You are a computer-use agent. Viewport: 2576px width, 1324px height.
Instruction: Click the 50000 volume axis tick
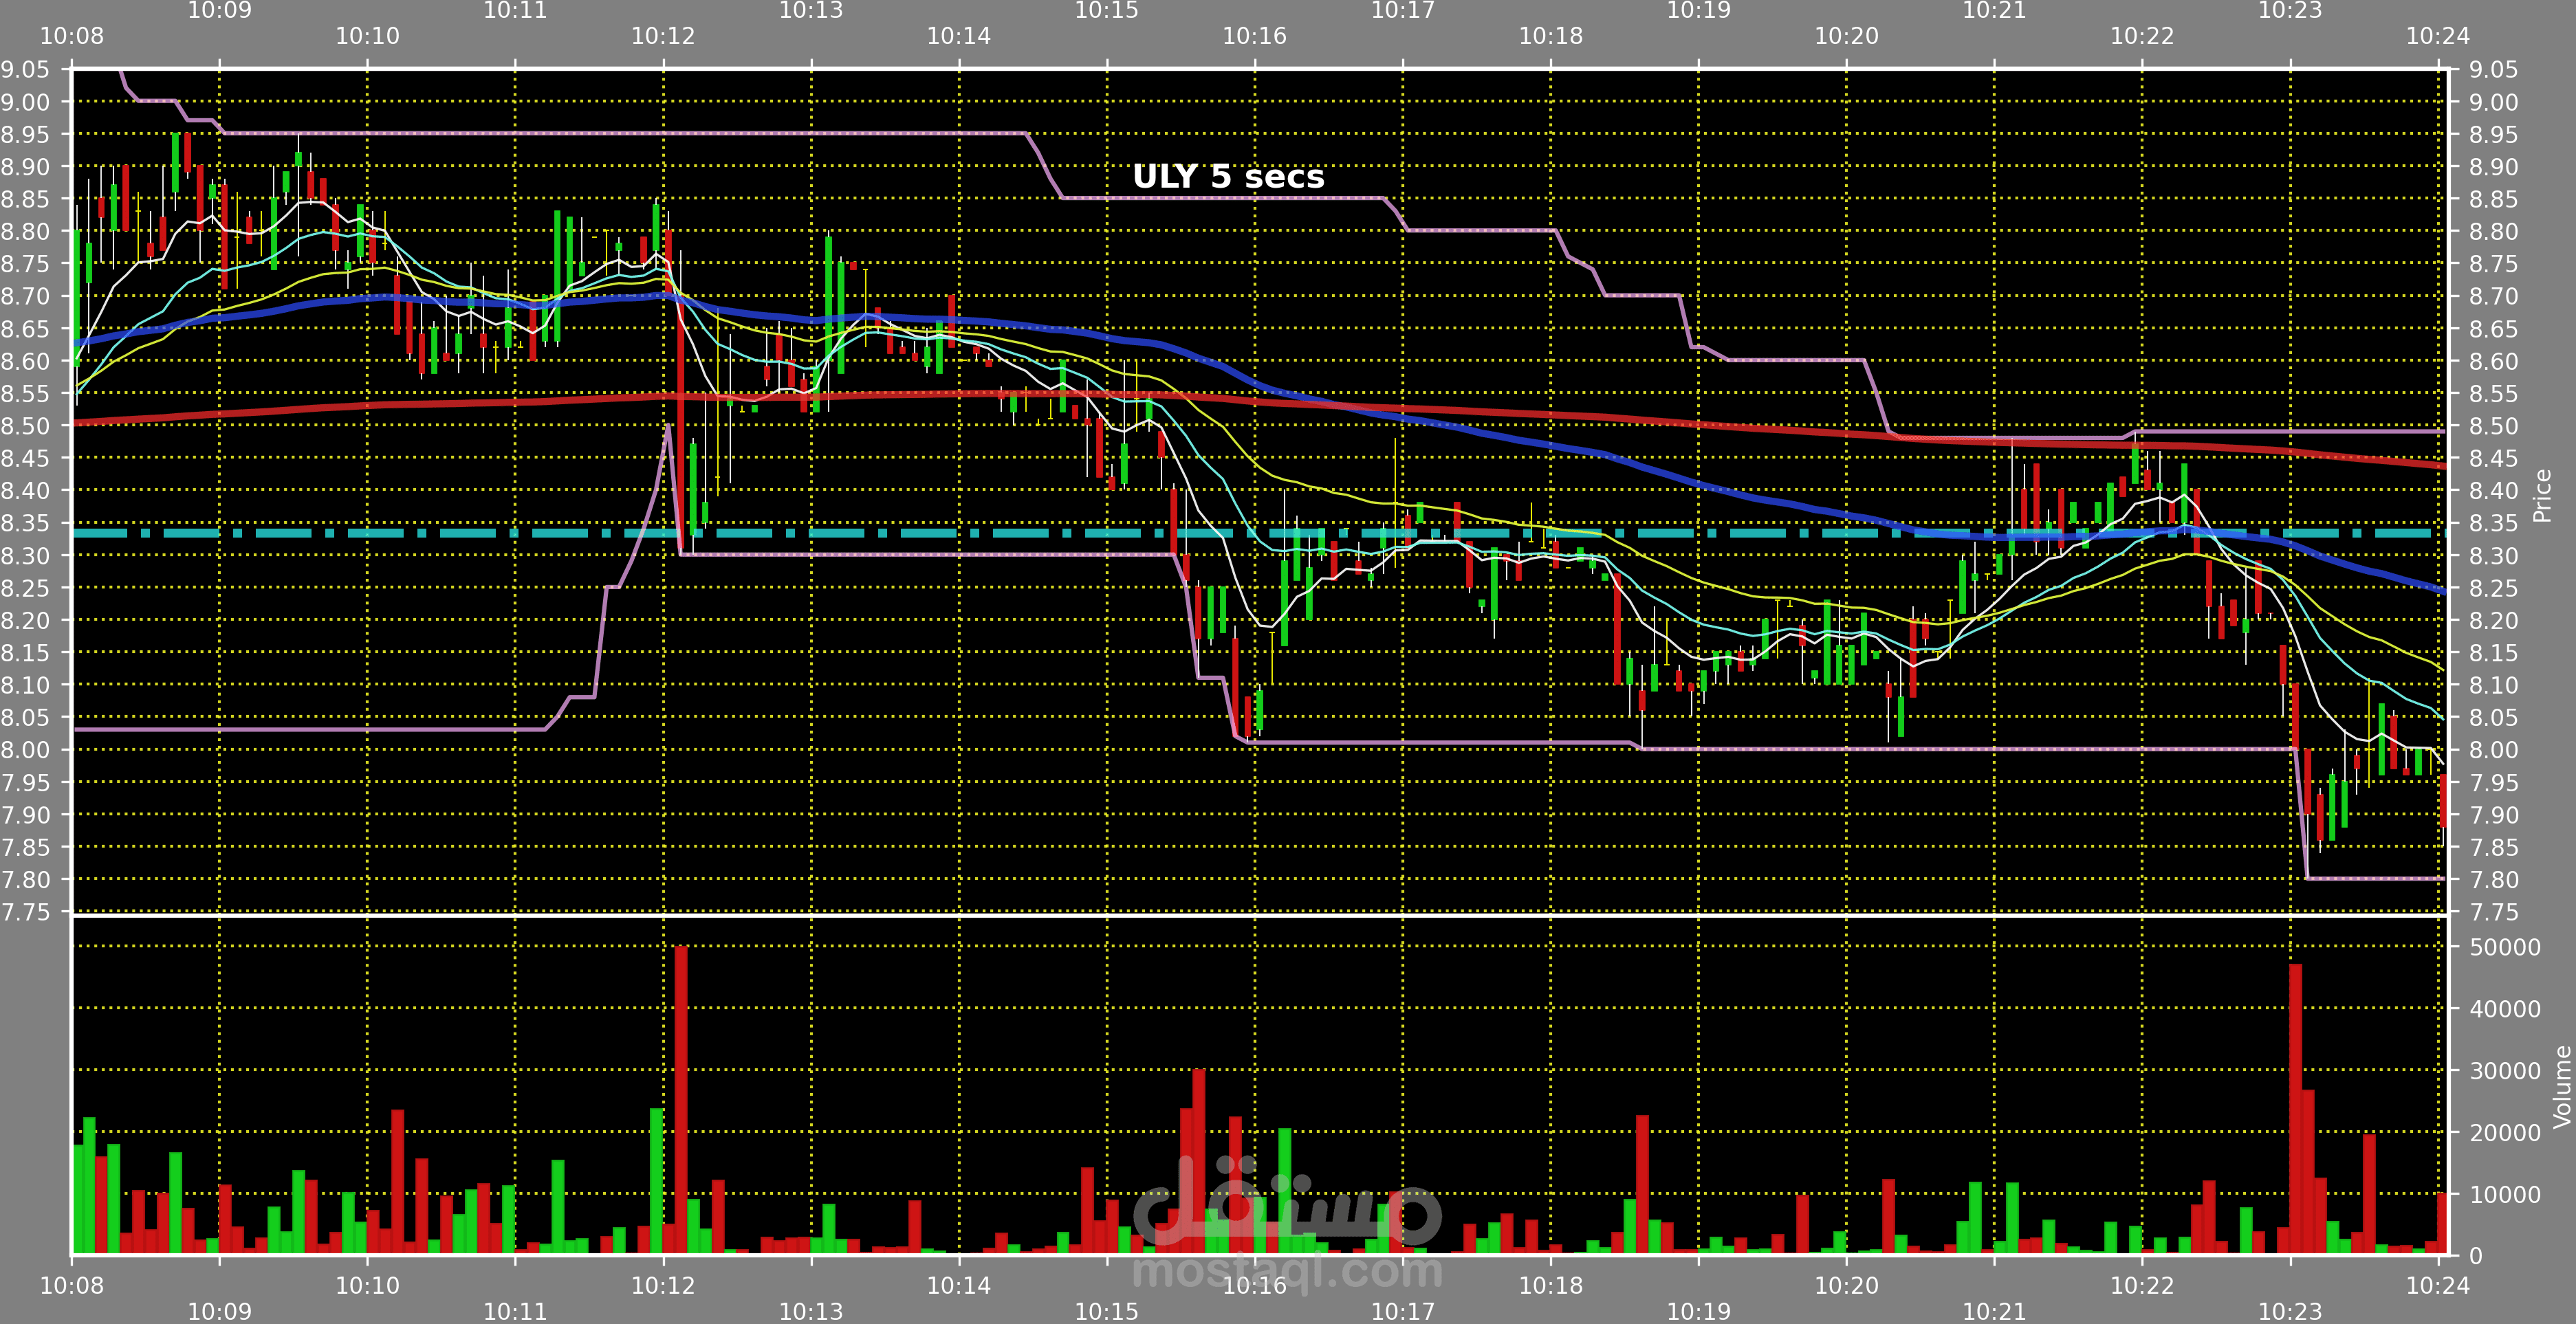pyautogui.click(x=2504, y=947)
